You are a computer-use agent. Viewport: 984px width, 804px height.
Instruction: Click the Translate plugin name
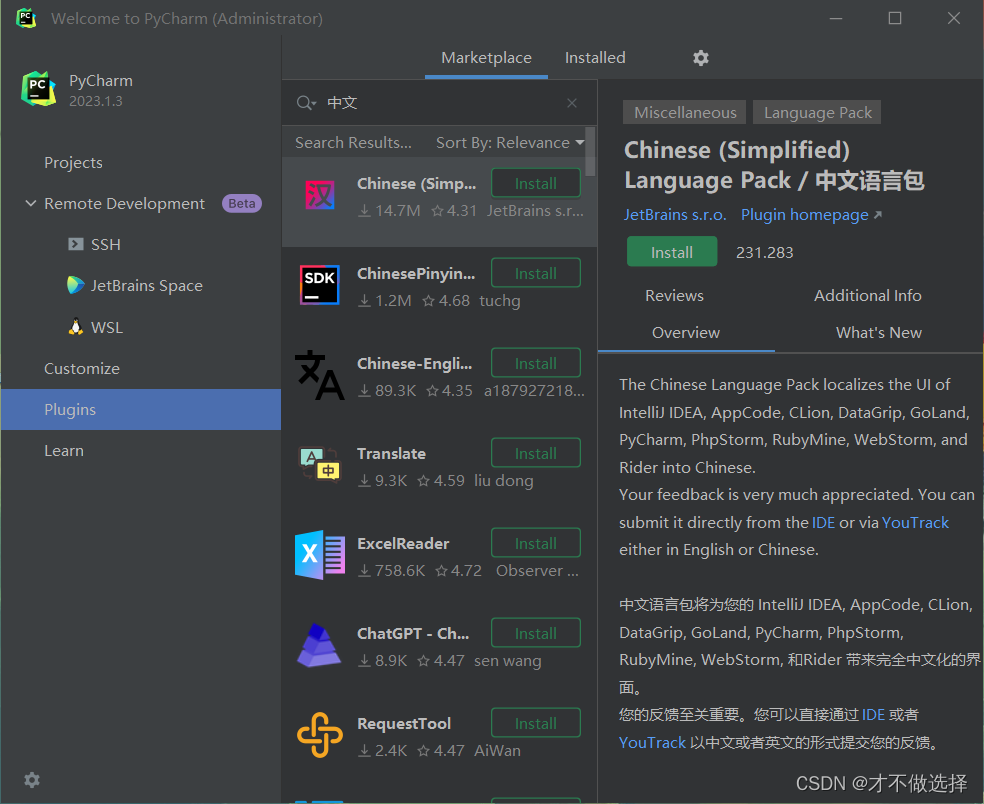392,453
